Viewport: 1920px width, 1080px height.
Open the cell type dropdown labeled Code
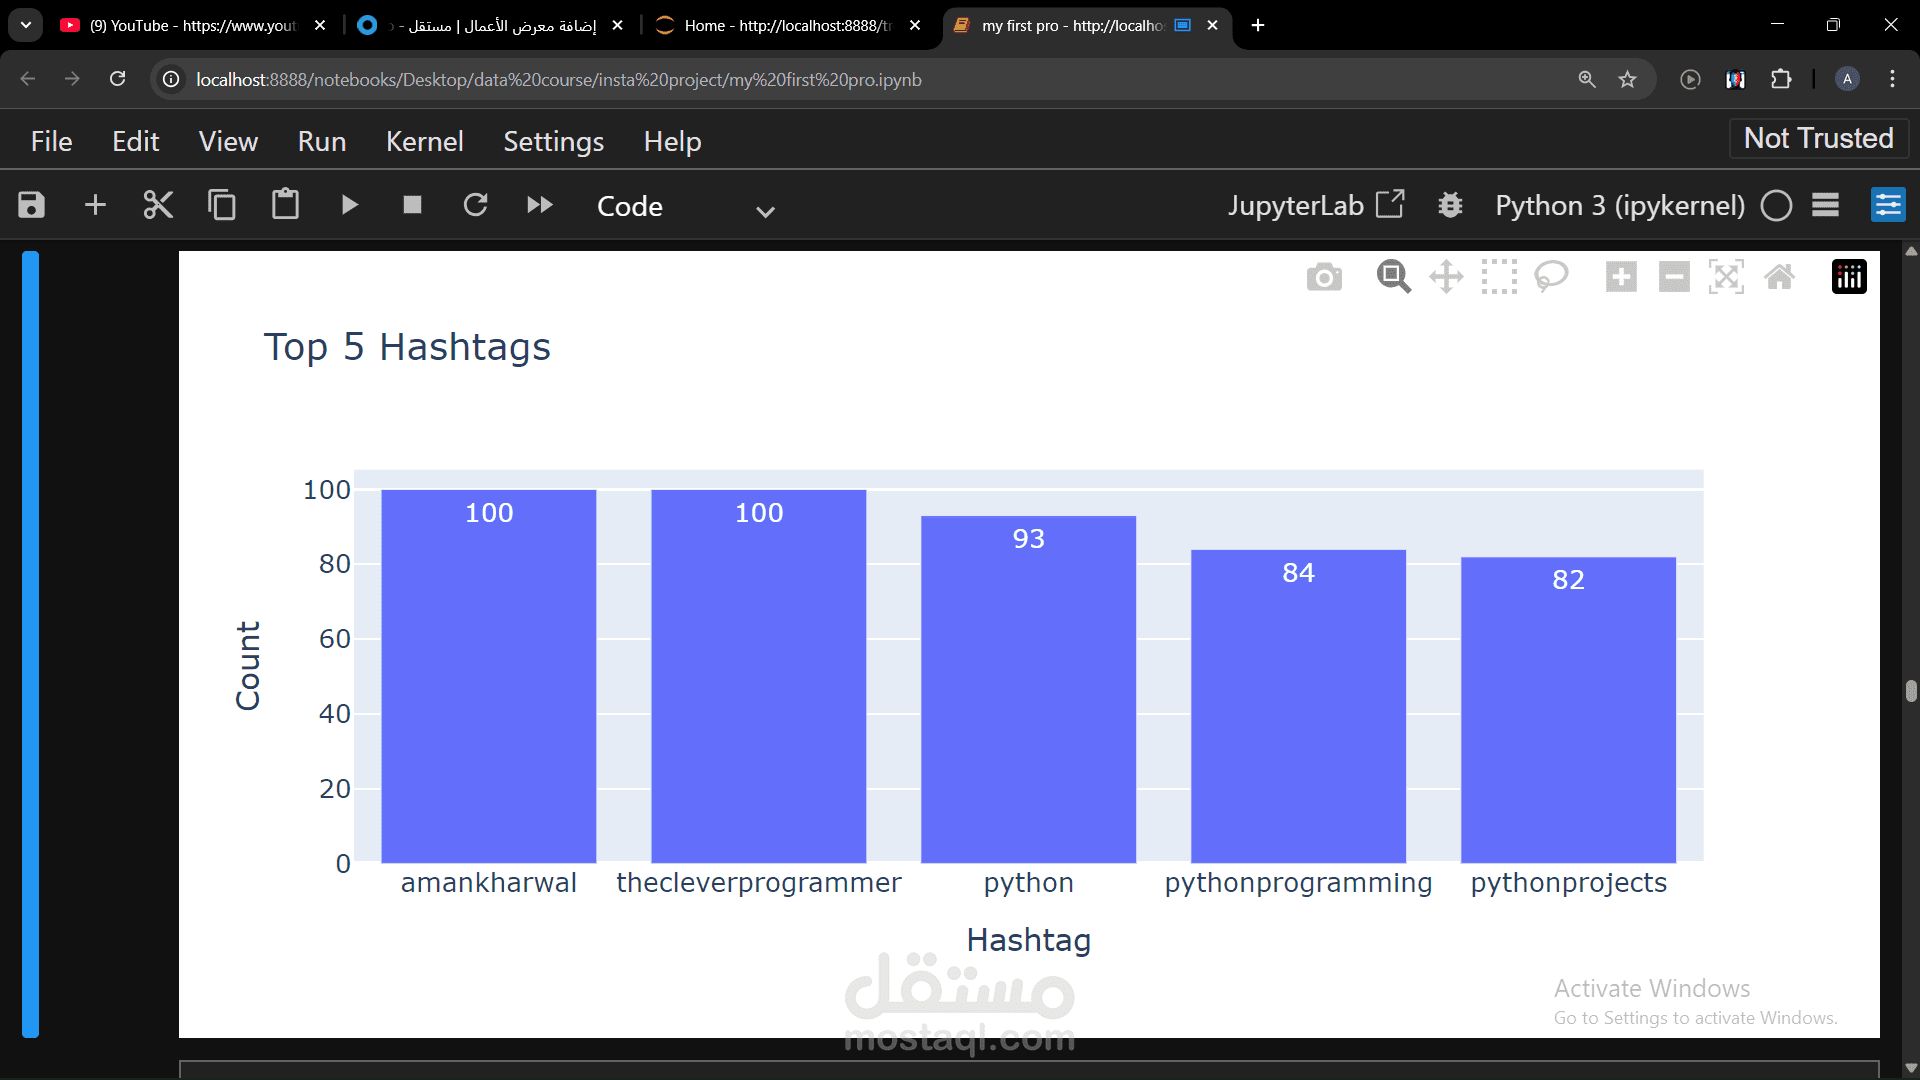point(685,207)
